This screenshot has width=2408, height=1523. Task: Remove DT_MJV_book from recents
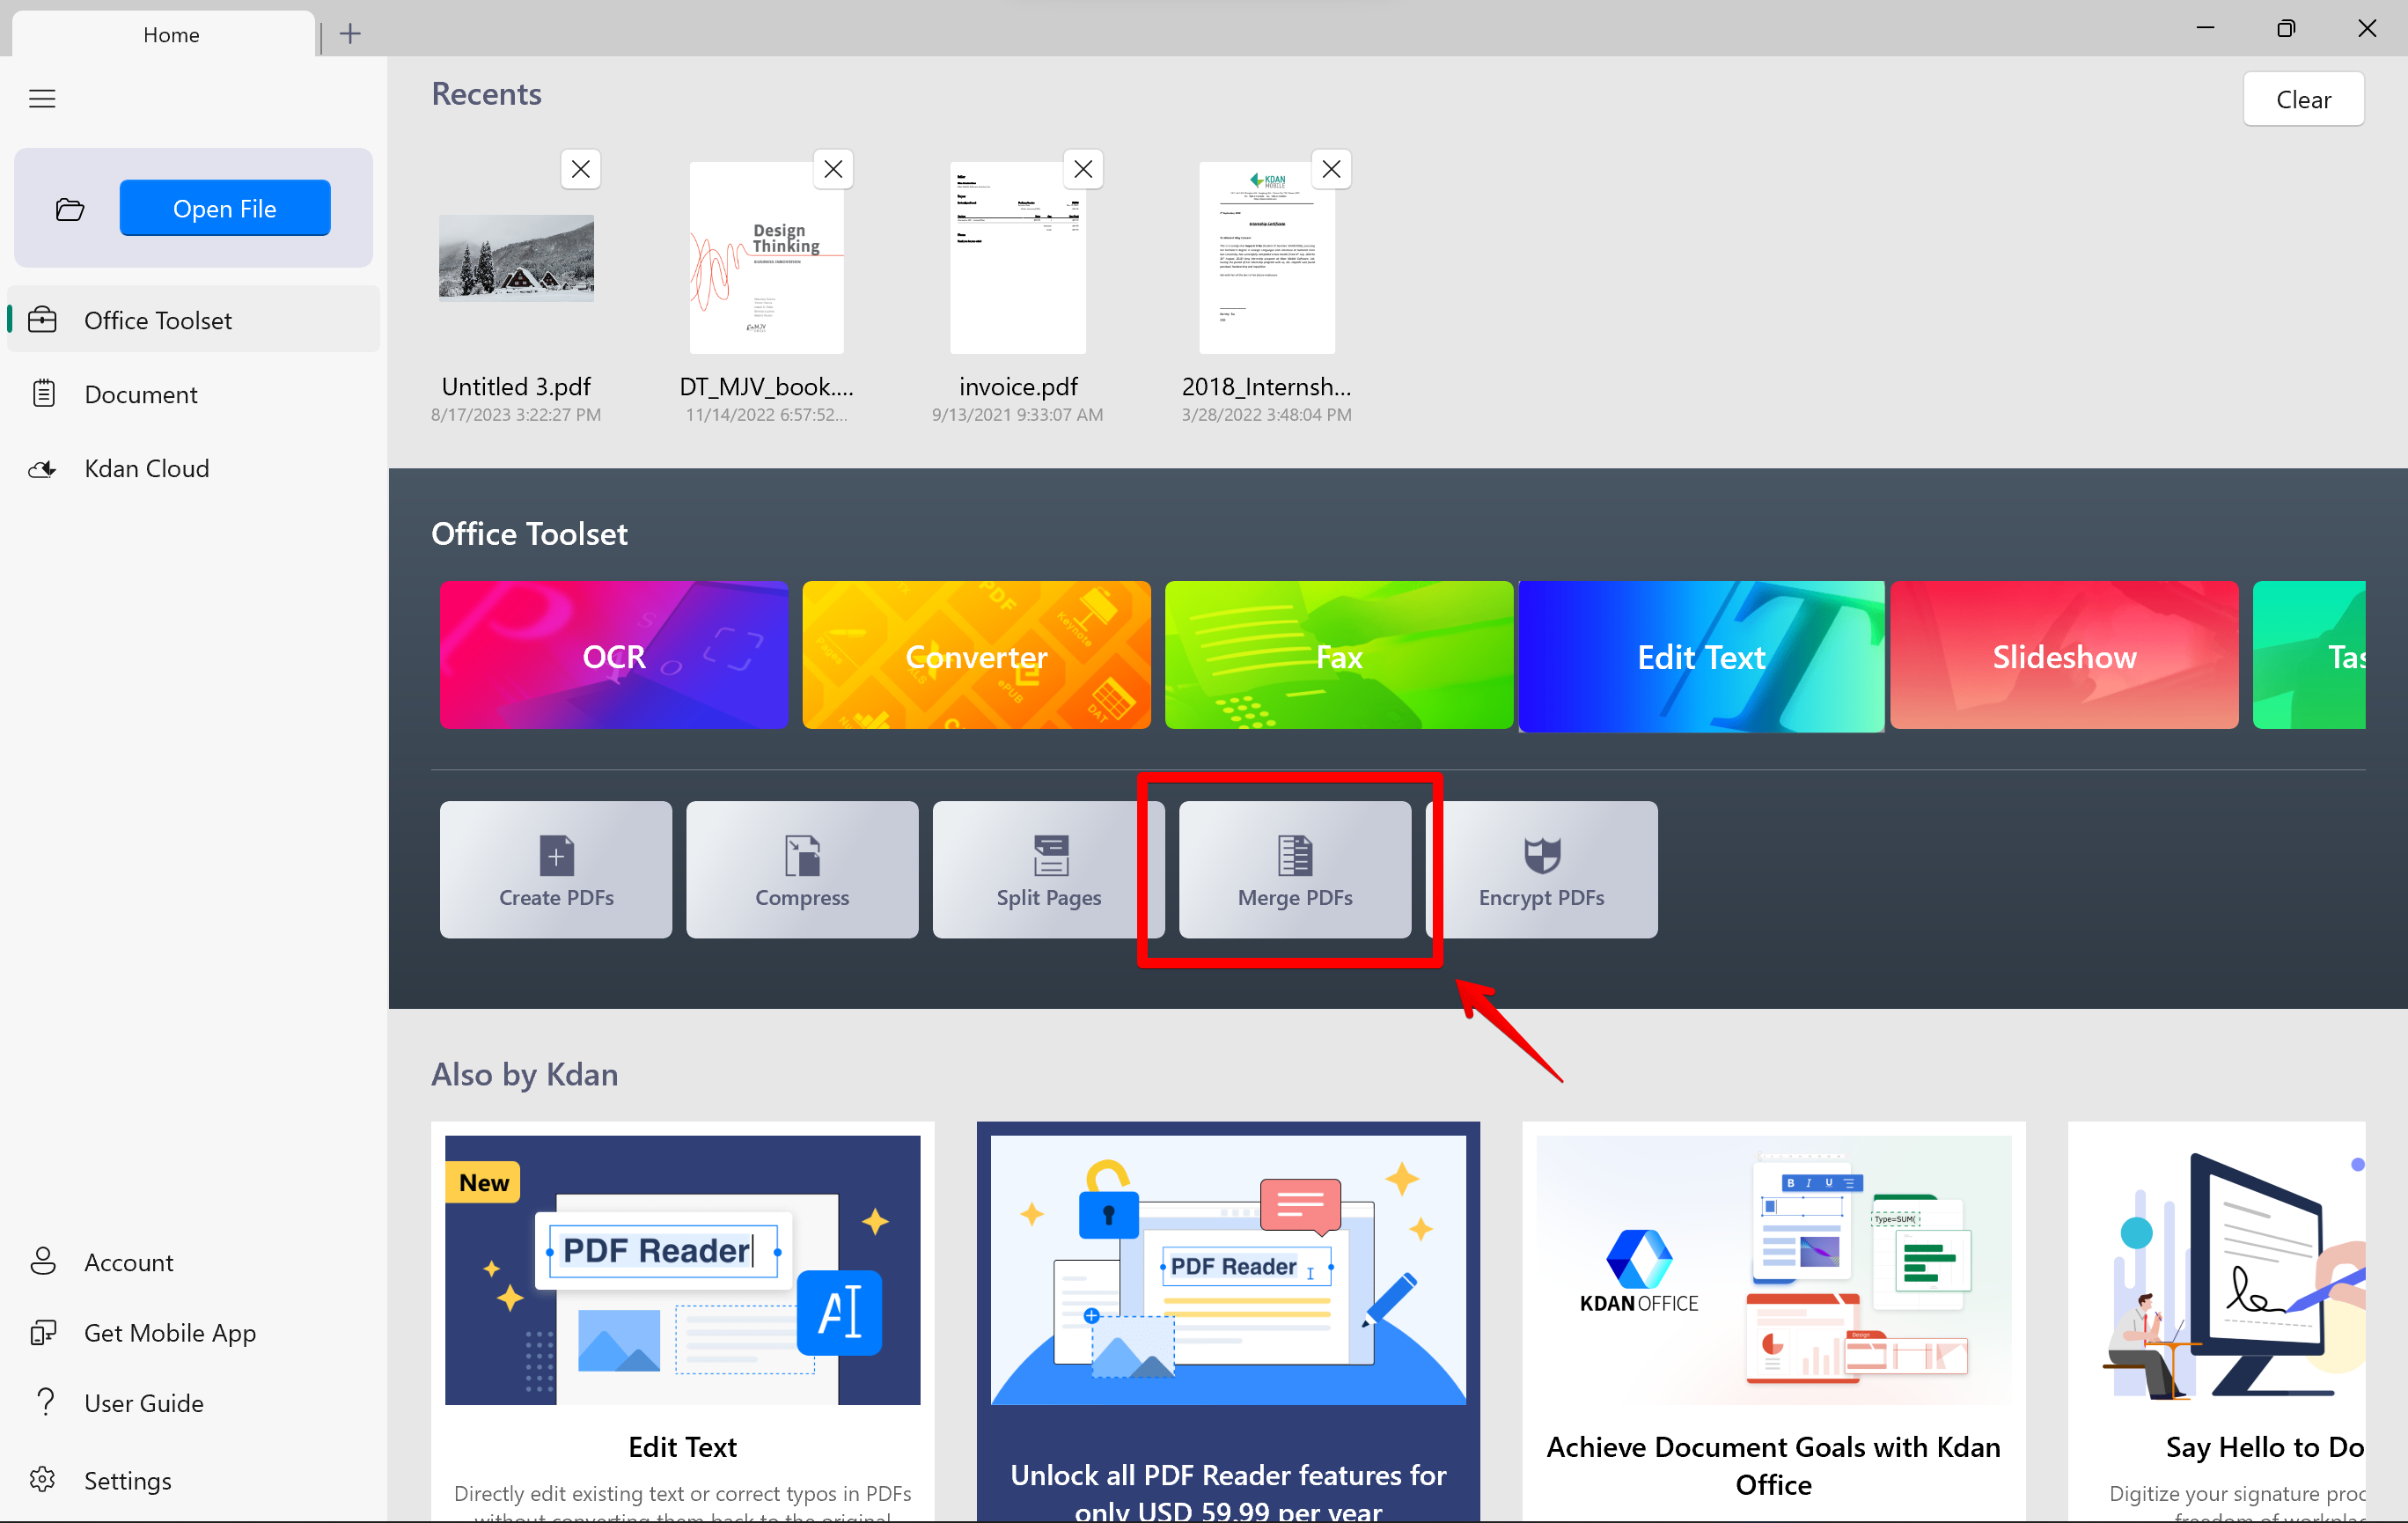click(833, 170)
